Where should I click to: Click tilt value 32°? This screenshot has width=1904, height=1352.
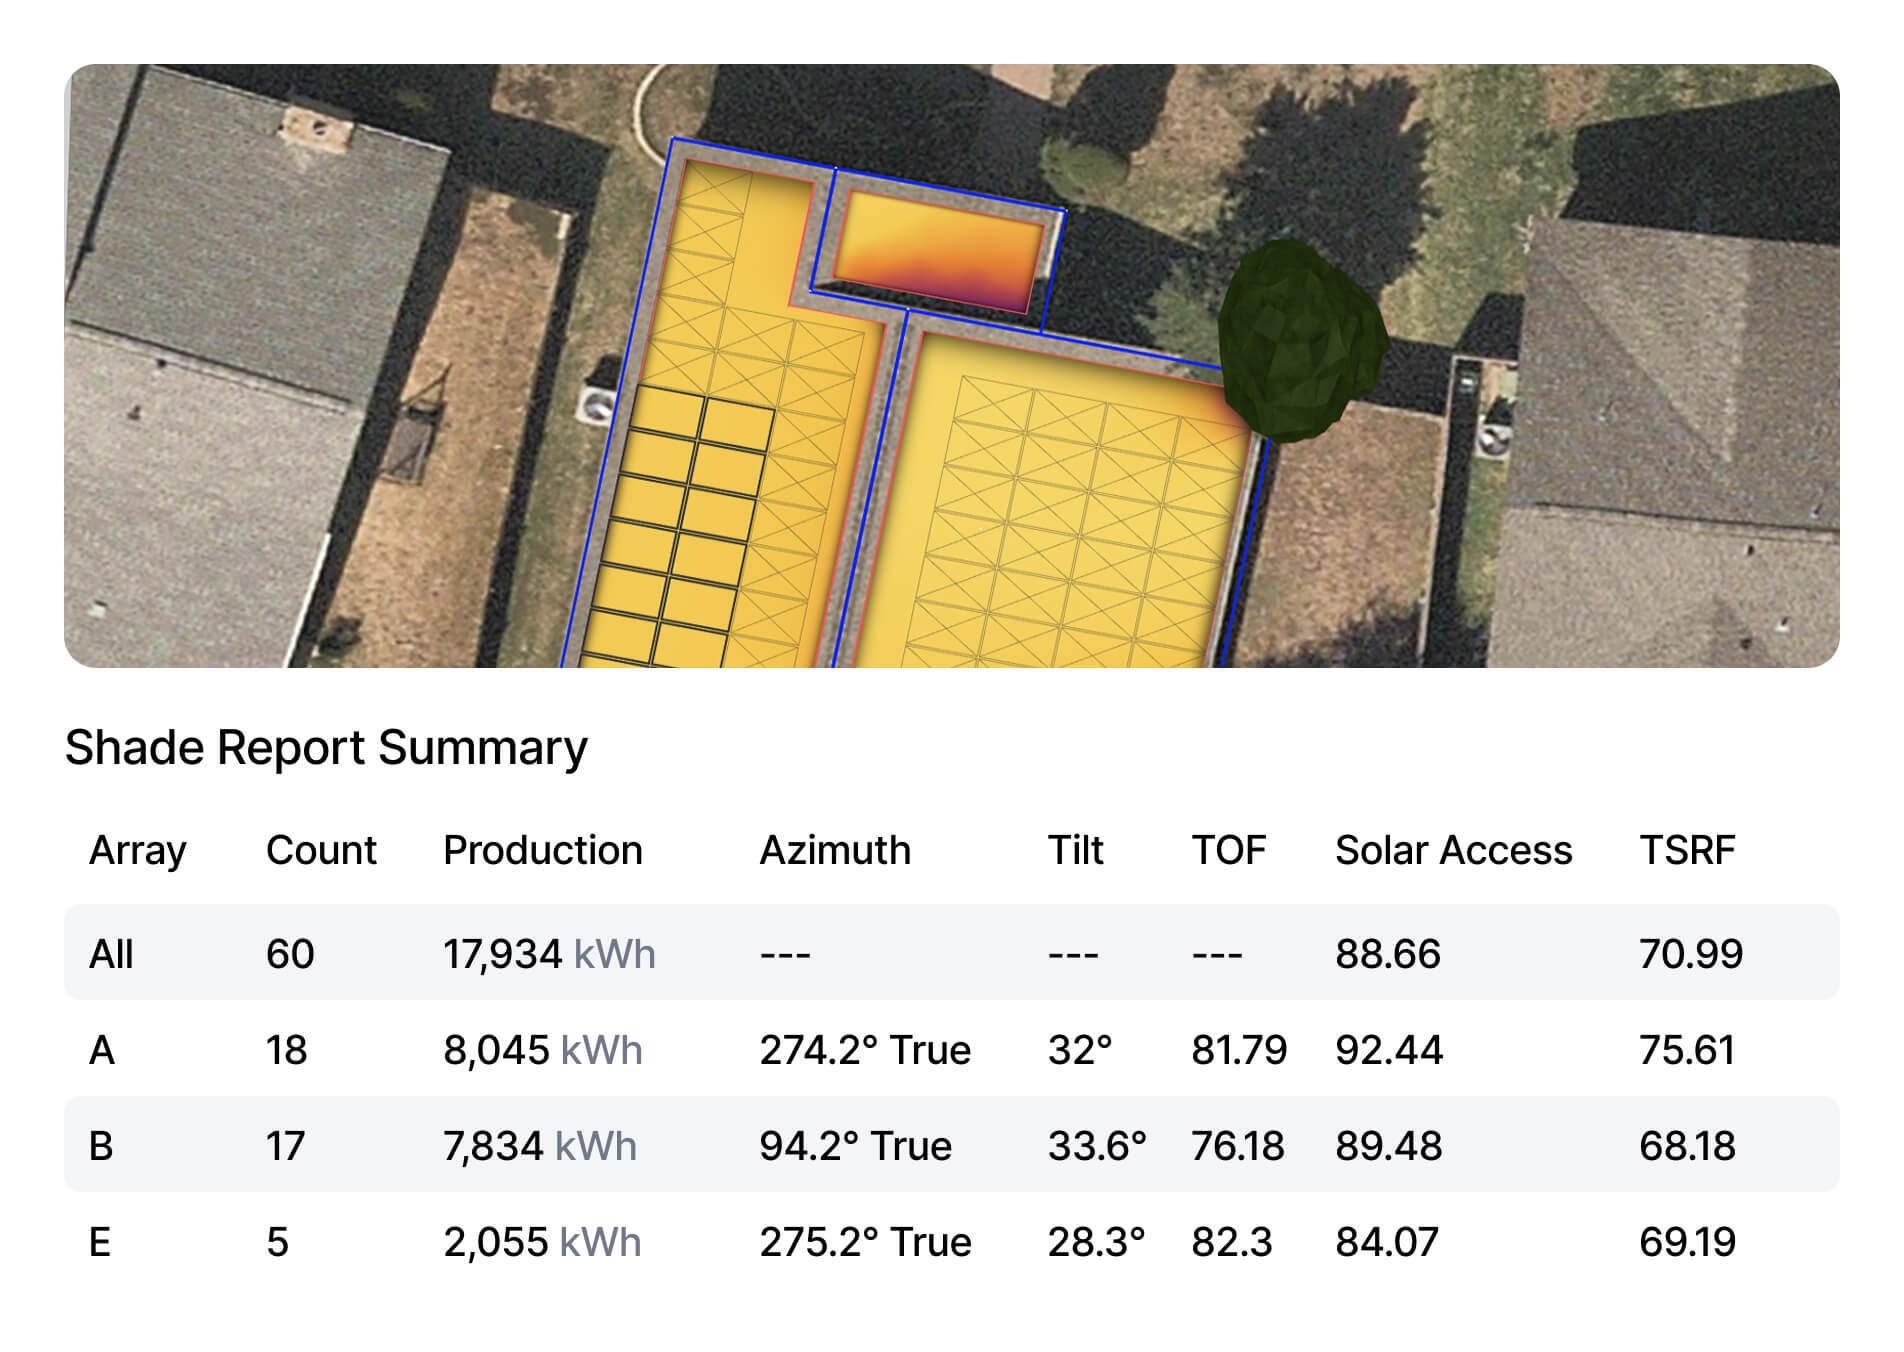coord(1080,1050)
